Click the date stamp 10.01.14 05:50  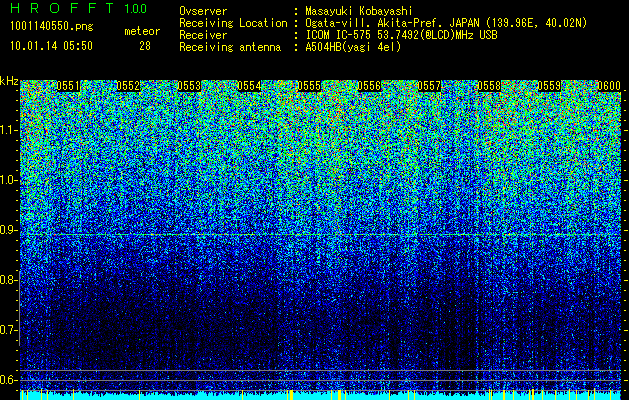tap(52, 46)
